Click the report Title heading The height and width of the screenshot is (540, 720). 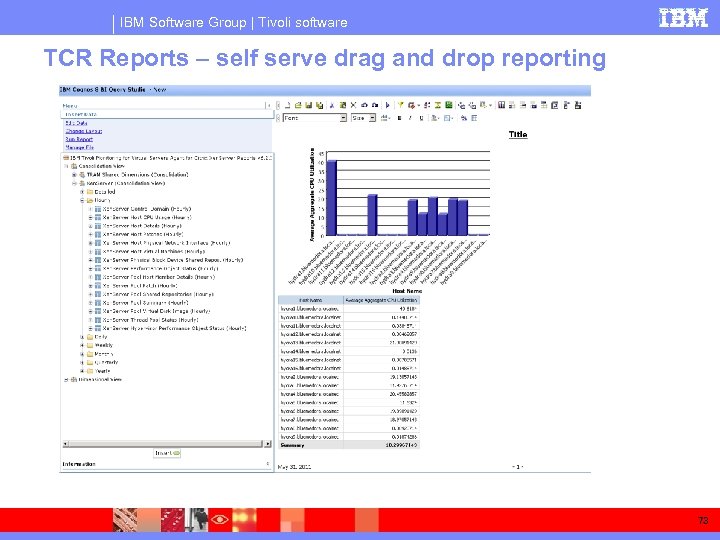(518, 134)
